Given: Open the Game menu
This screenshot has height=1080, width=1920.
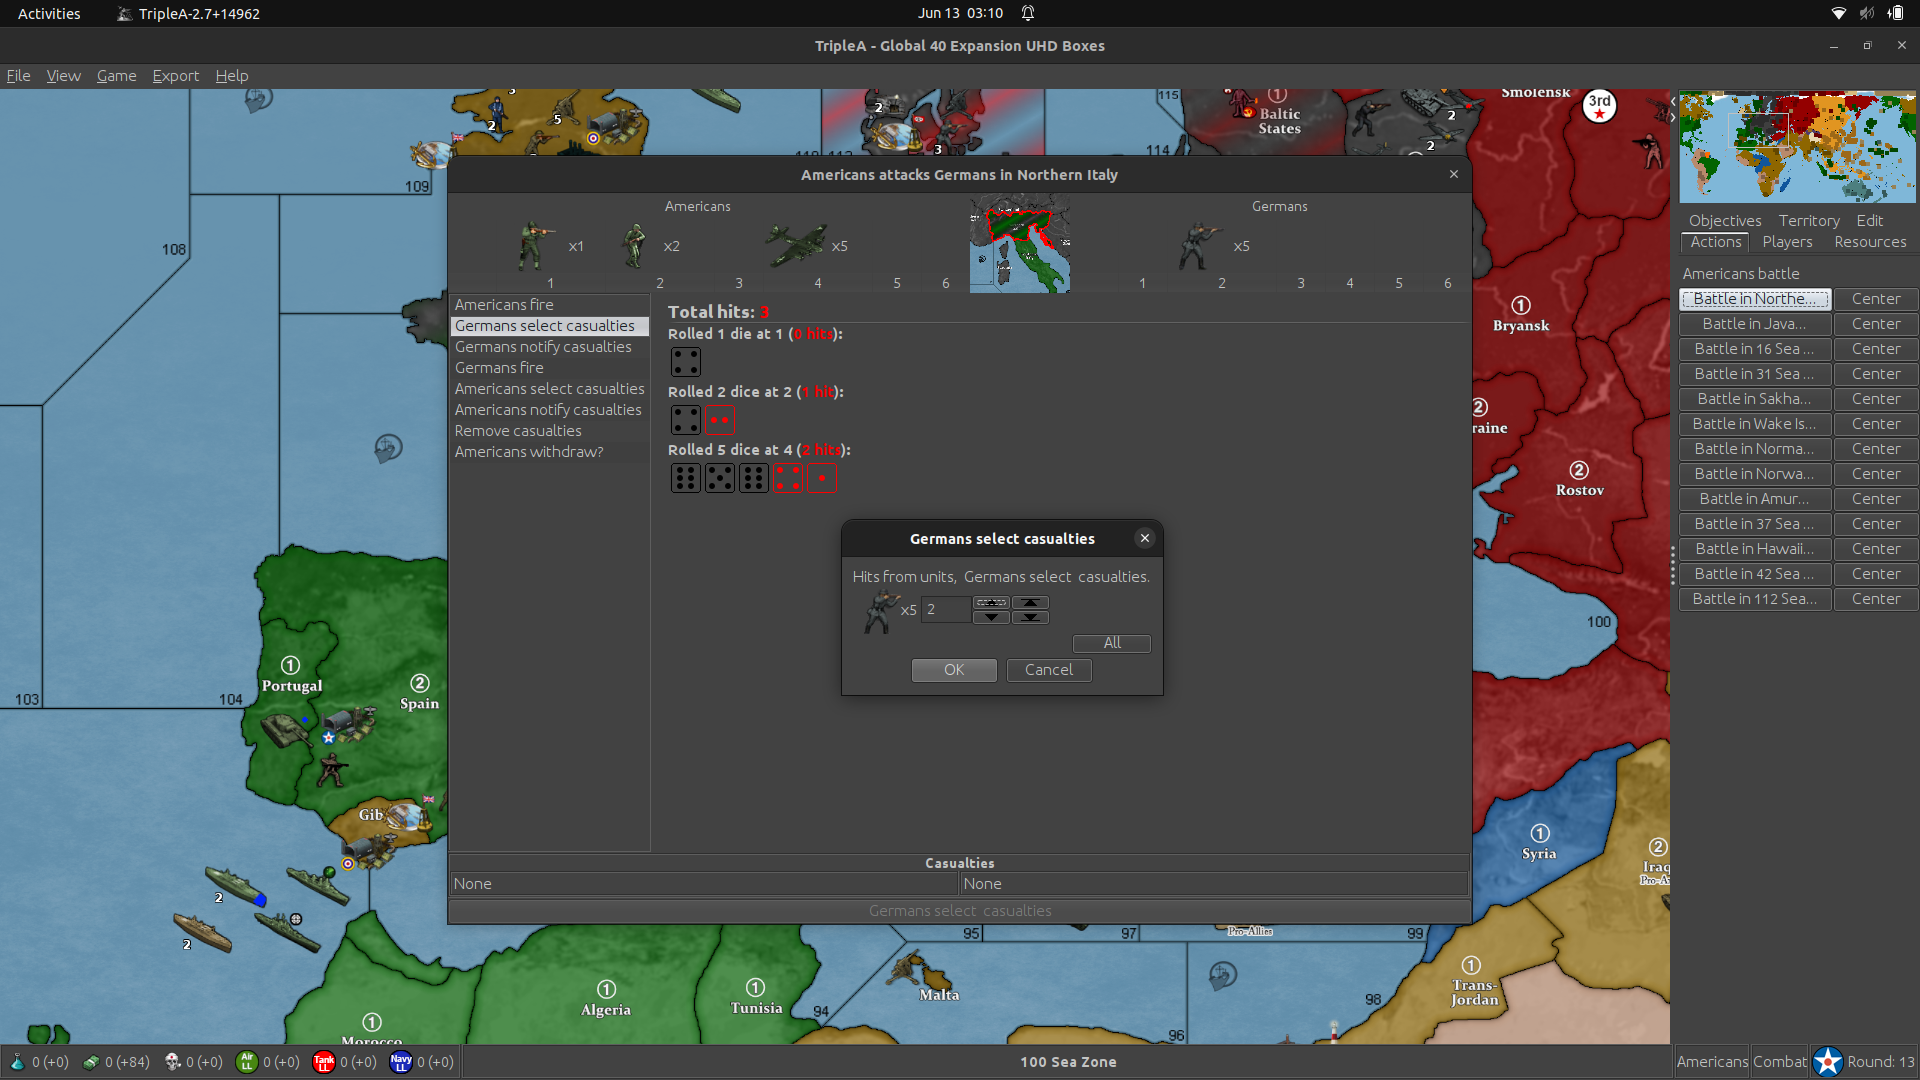Looking at the screenshot, I should tap(116, 76).
